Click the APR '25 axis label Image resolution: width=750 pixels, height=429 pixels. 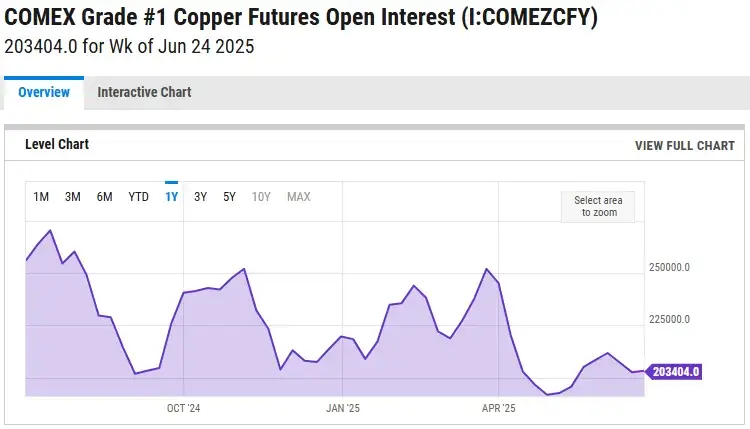point(498,408)
